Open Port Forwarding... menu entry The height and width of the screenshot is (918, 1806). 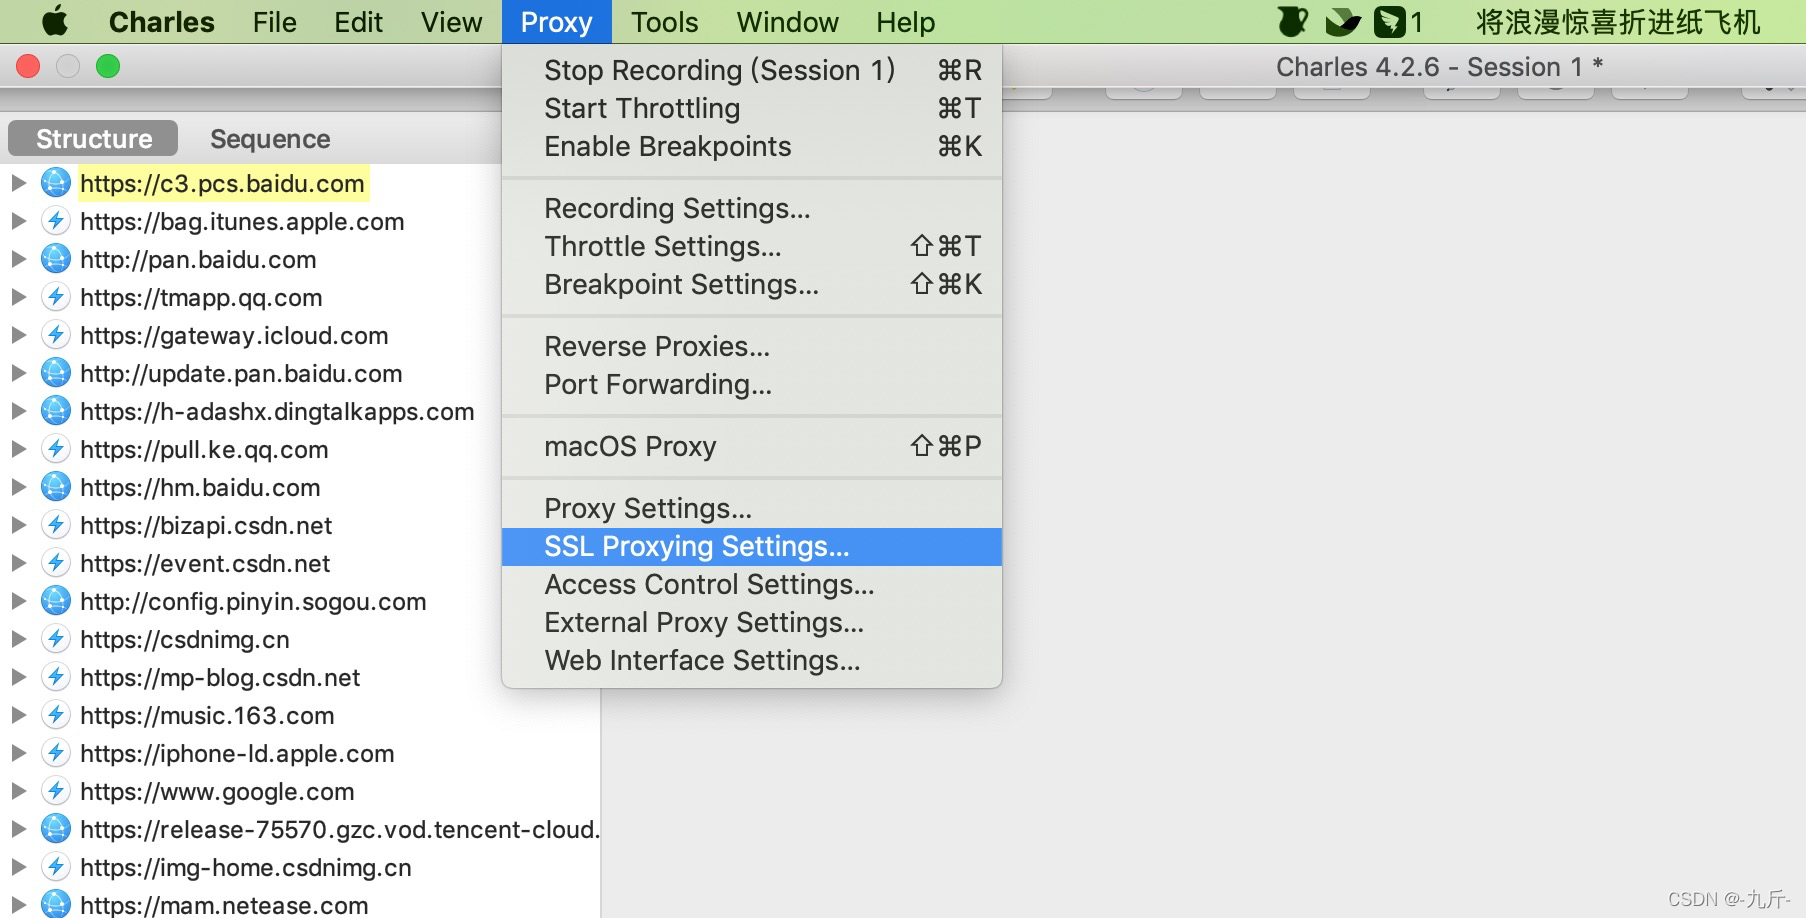point(752,384)
